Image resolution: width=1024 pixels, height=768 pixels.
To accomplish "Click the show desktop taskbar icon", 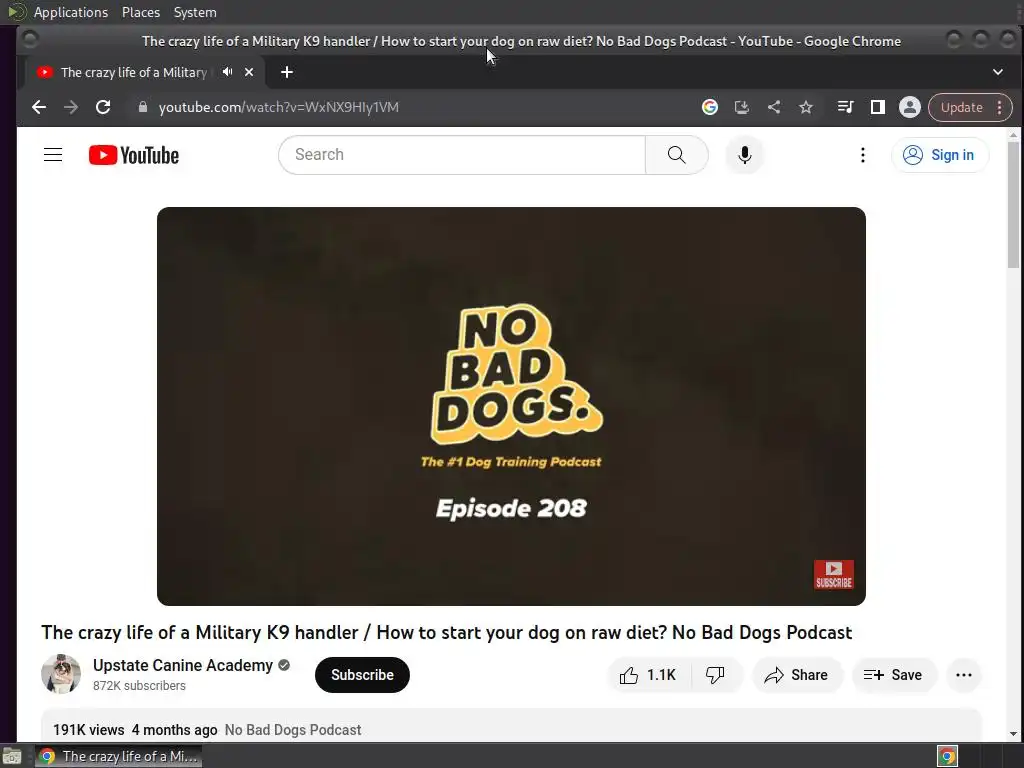I will (x=12, y=756).
